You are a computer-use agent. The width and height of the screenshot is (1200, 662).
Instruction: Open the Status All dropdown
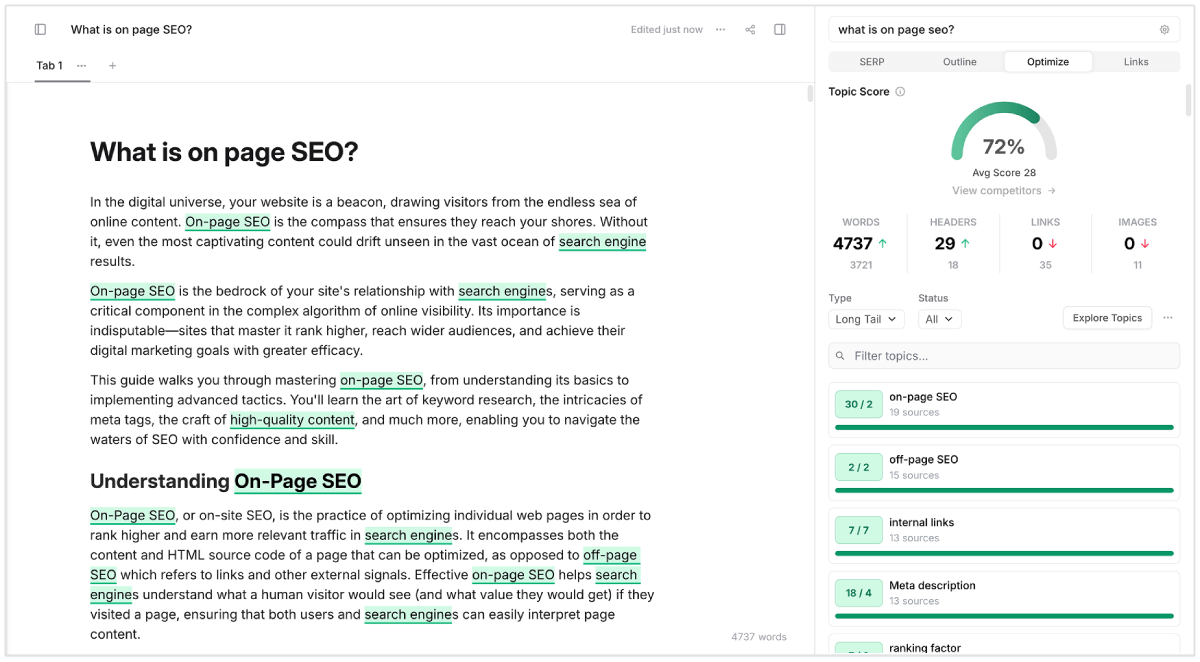click(939, 319)
